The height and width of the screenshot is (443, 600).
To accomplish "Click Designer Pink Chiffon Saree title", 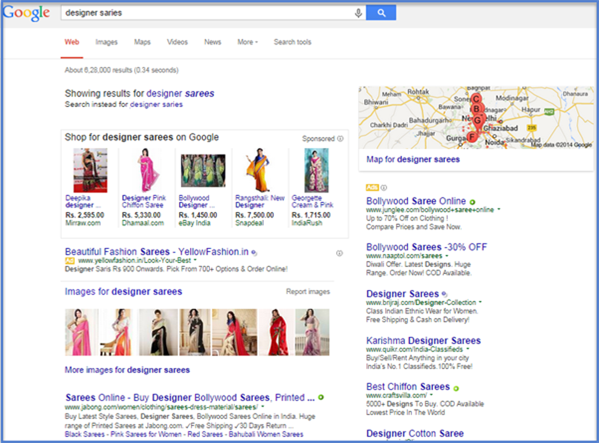I will click(x=143, y=201).
